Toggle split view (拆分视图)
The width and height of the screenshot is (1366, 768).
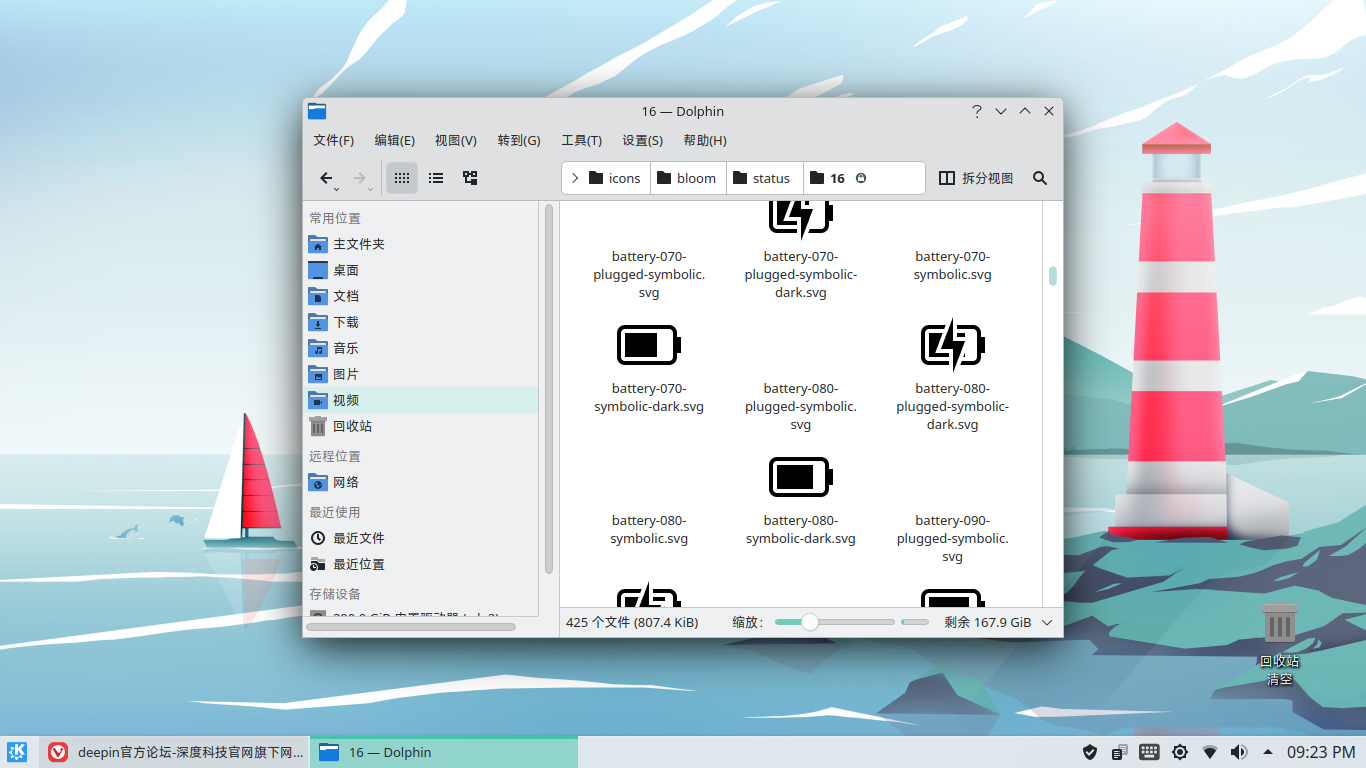point(976,178)
